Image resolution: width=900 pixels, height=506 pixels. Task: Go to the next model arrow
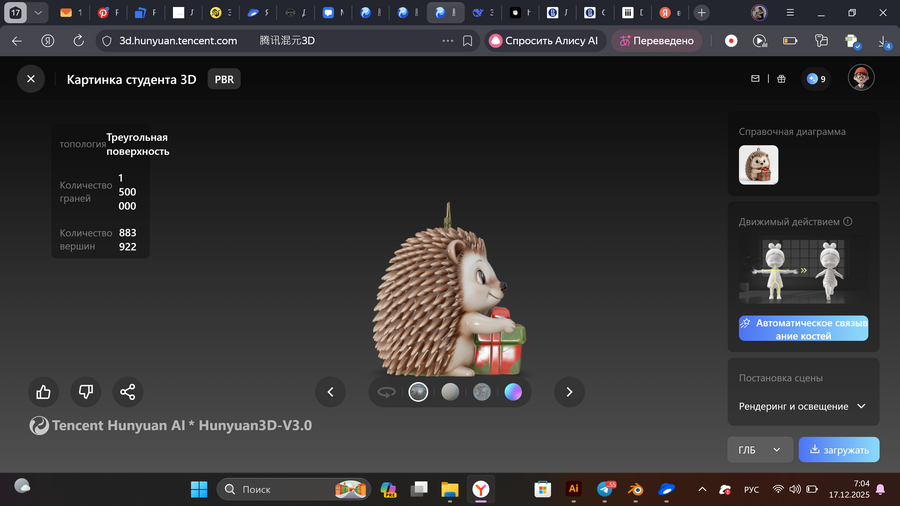[x=569, y=392]
